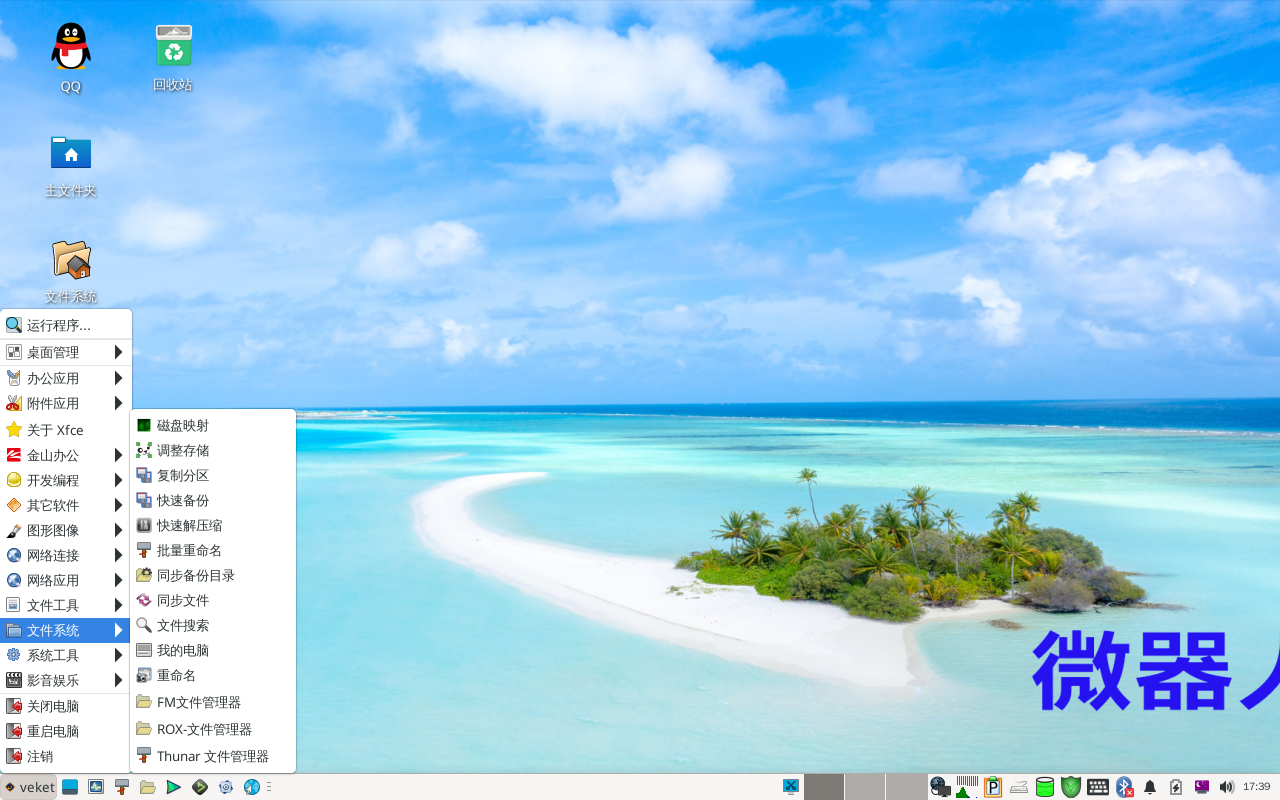1280x800 pixels.
Task: Expand the 开发编程 submenu arrow
Action: (x=118, y=480)
